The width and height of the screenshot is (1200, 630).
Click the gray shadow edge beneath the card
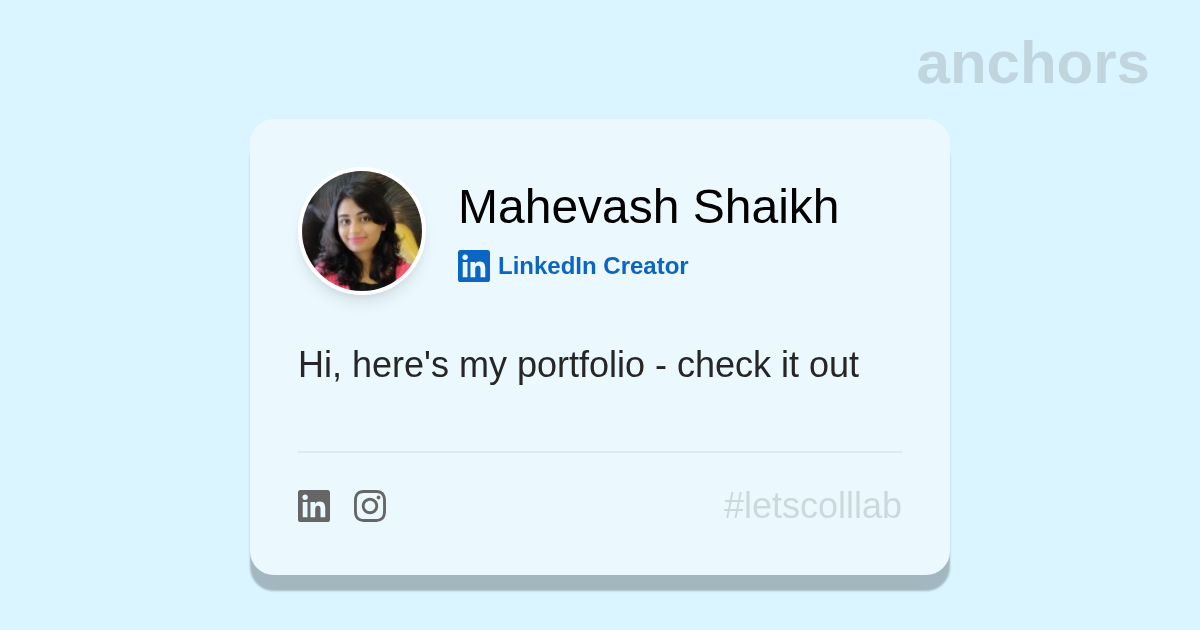[x=600, y=582]
